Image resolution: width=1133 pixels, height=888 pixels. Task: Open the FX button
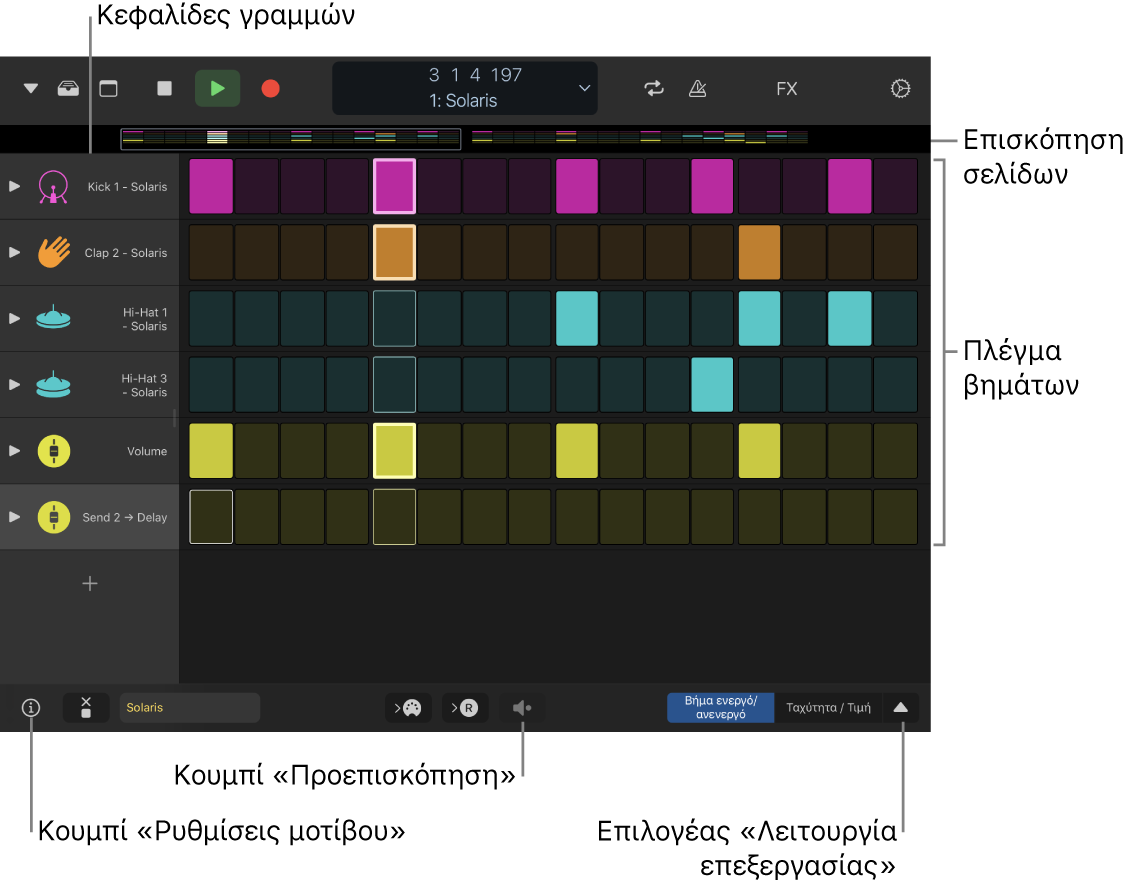786,89
